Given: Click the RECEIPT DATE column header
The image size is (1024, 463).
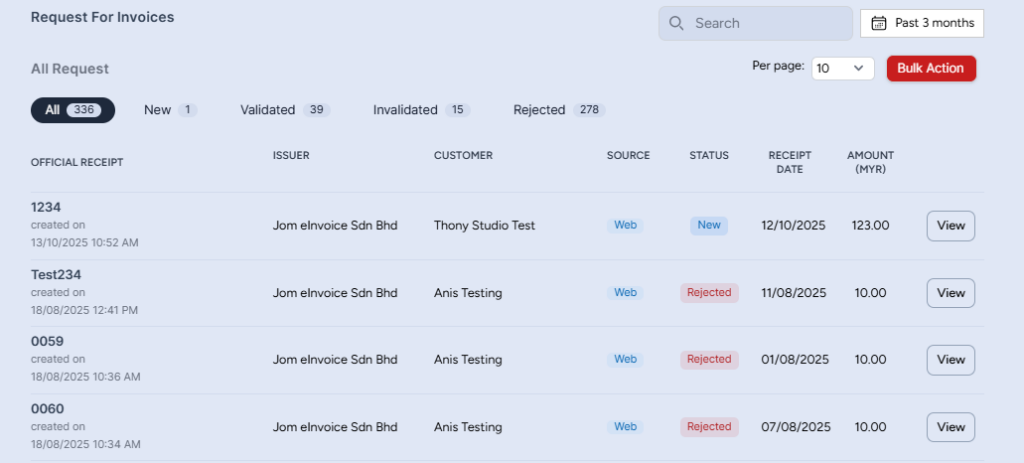Looking at the screenshot, I should pyautogui.click(x=790, y=163).
